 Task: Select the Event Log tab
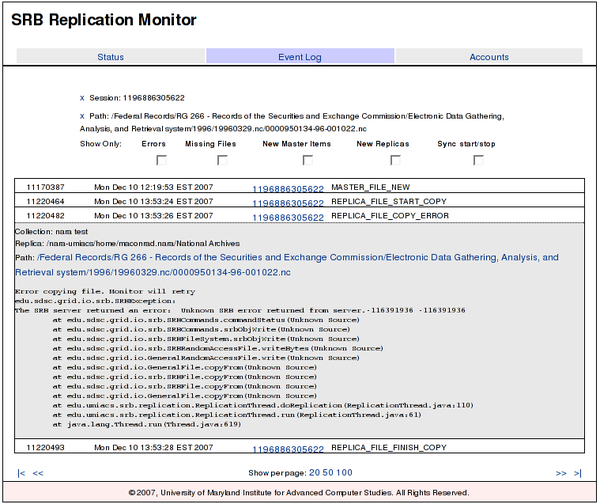[299, 57]
